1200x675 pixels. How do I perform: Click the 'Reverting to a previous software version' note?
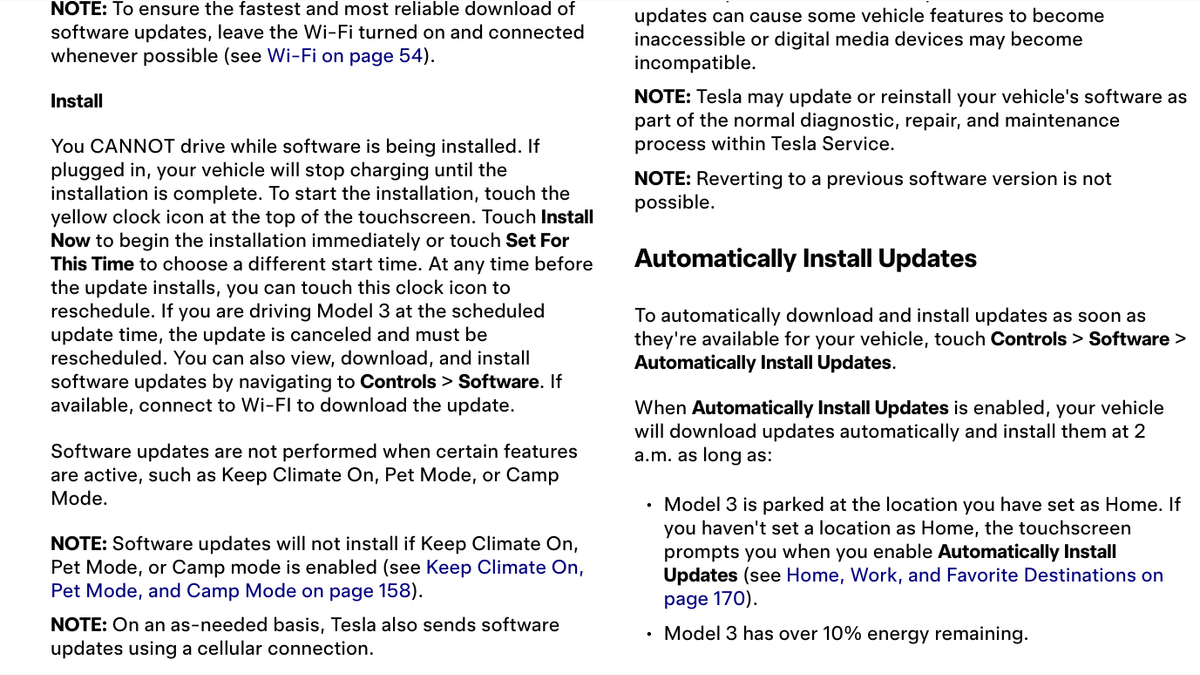(873, 190)
